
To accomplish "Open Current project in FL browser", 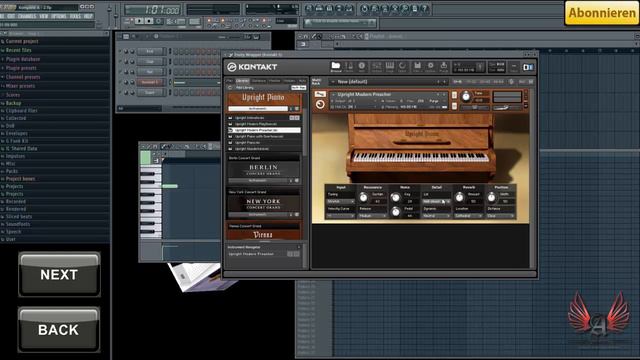I will tap(22, 41).
